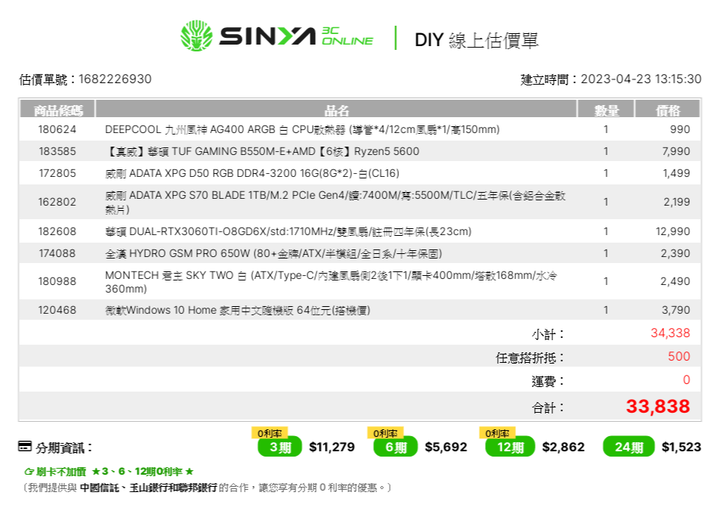This screenshot has height=511, width=720.
Task: Click the quote number 1682226930
Action: [115, 79]
